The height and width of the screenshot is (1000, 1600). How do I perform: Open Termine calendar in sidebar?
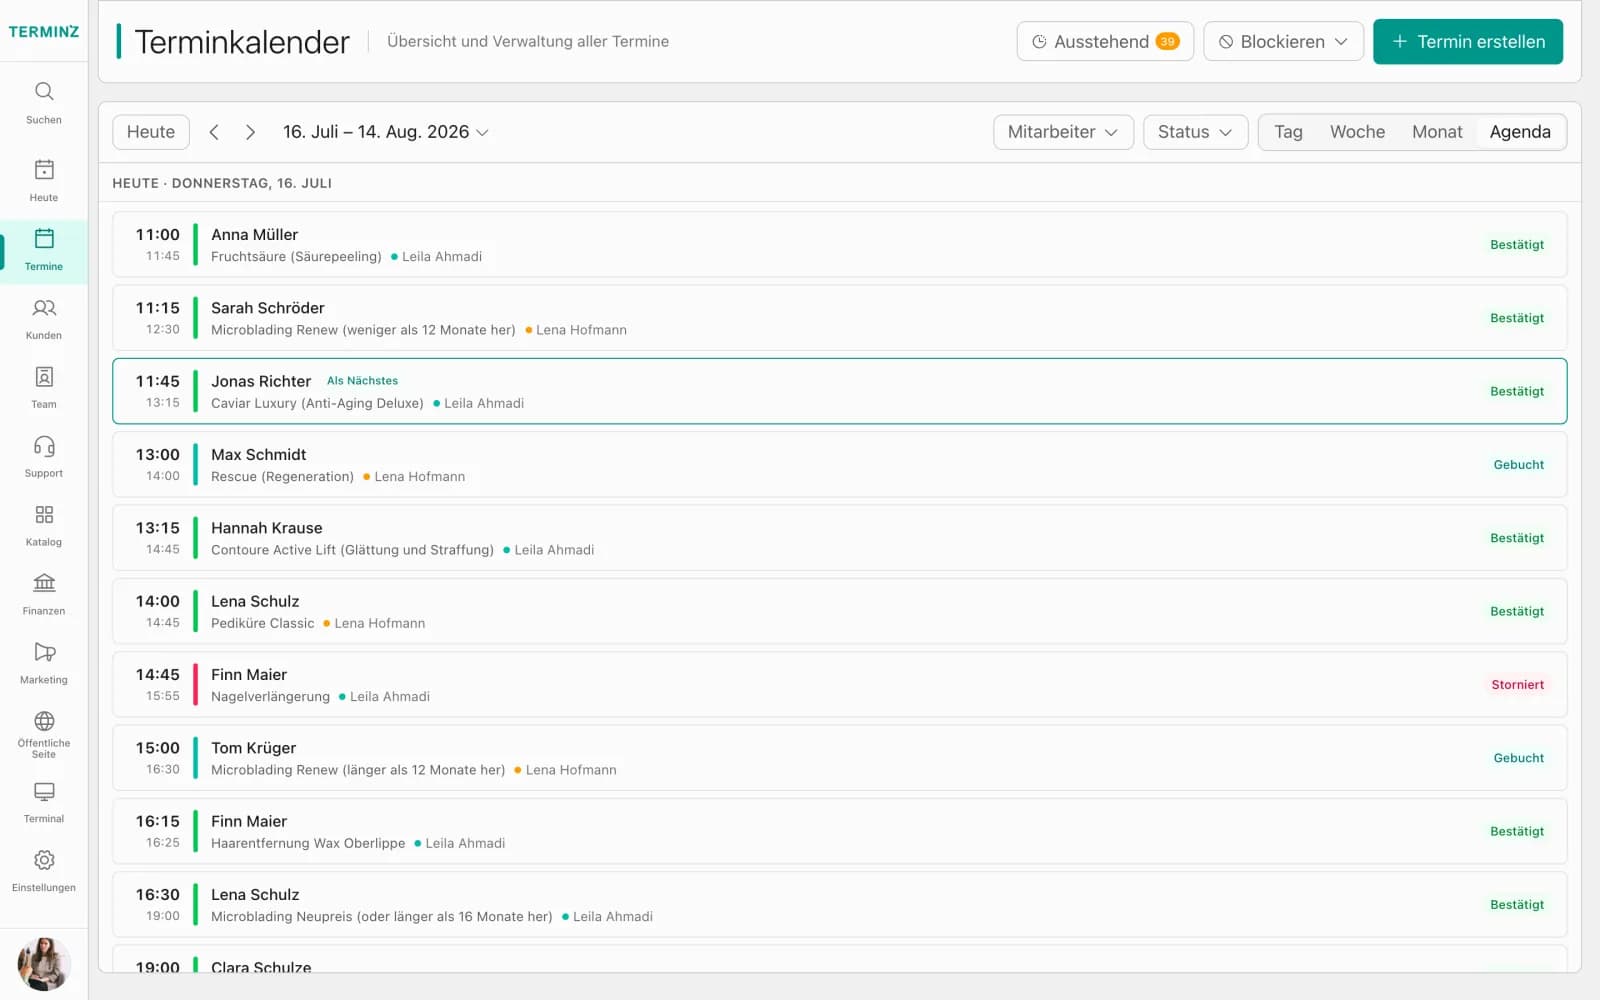point(44,250)
